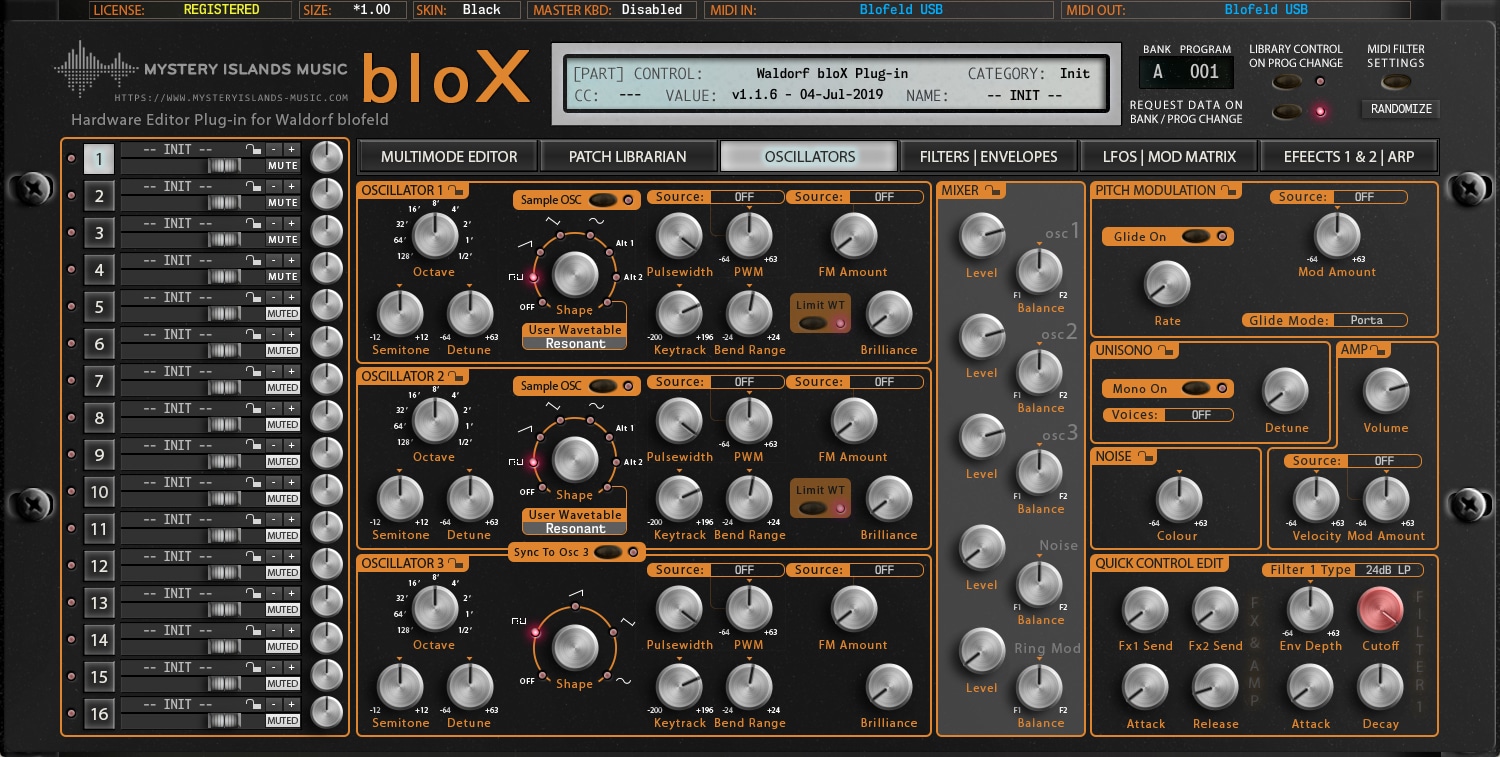Screen dimensions: 1500x757
Task: Click the Oscillator 1 Octave knob
Action: pos(433,238)
